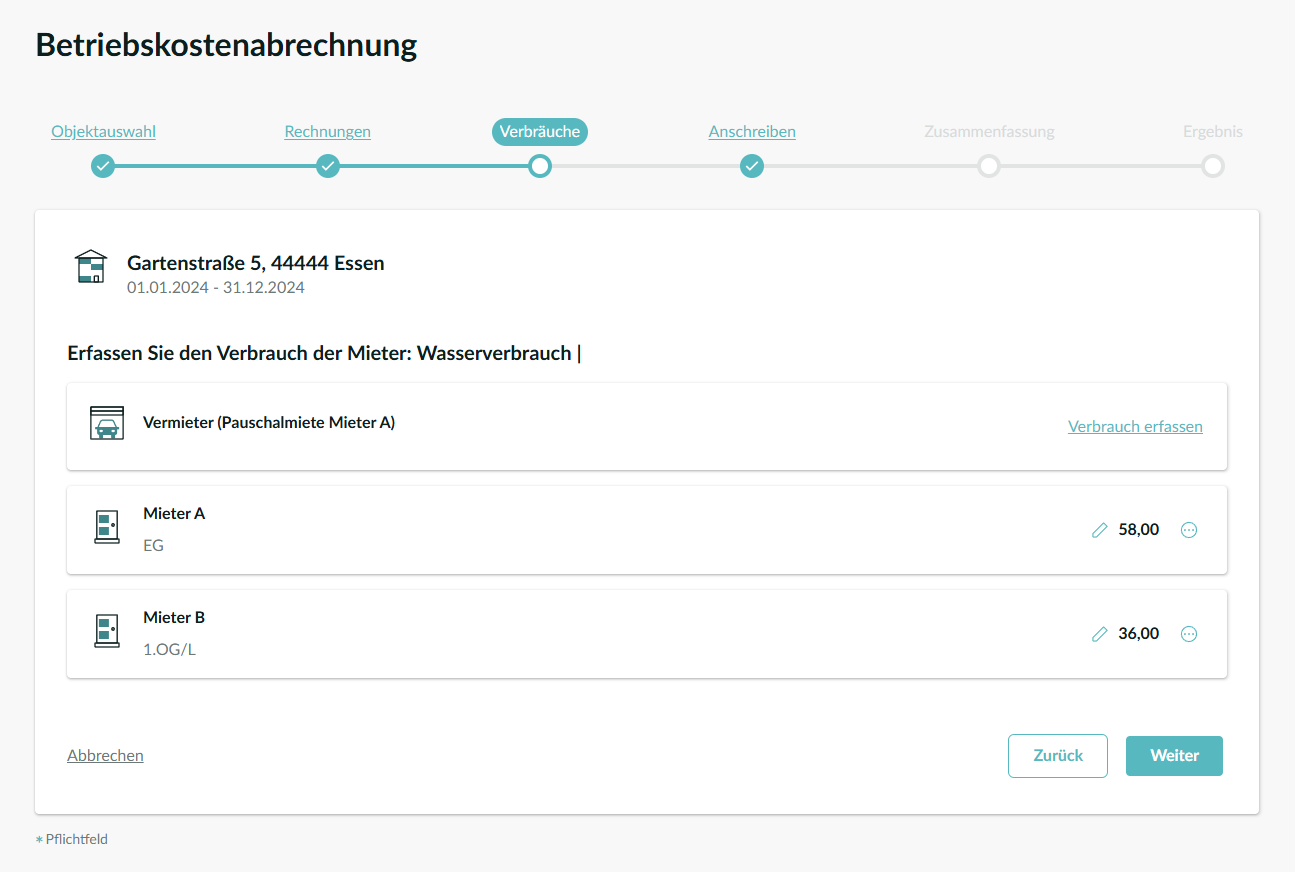The height and width of the screenshot is (872, 1295).
Task: Click the garage icon for Vermieter row
Action: [x=107, y=424]
